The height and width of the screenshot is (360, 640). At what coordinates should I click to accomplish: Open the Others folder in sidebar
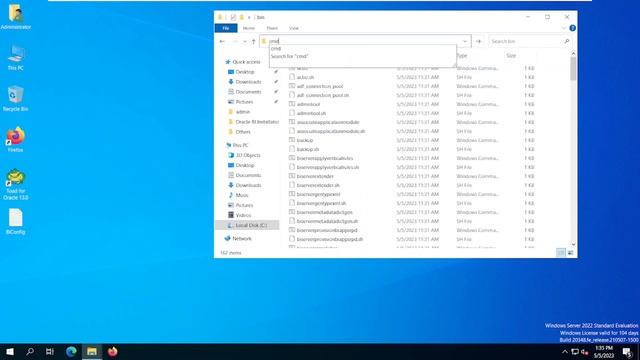pyautogui.click(x=243, y=132)
